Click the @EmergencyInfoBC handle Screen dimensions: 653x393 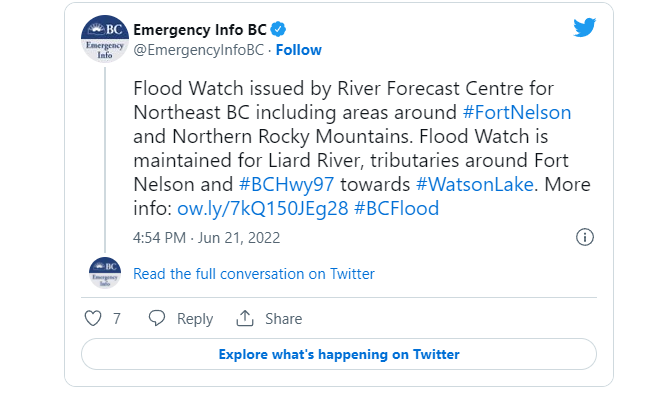click(199, 50)
